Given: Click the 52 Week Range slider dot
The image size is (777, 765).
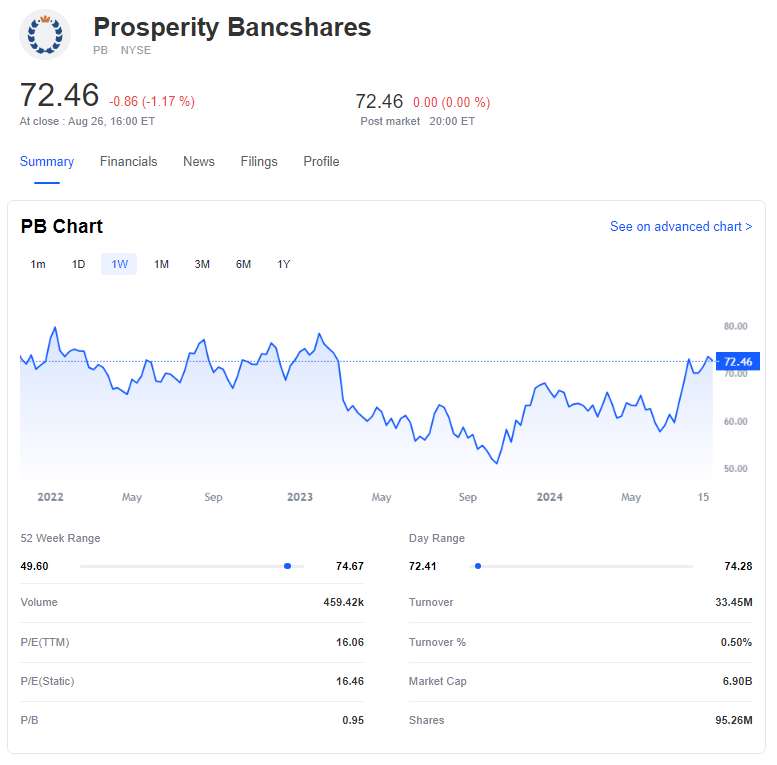Looking at the screenshot, I should pos(287,566).
